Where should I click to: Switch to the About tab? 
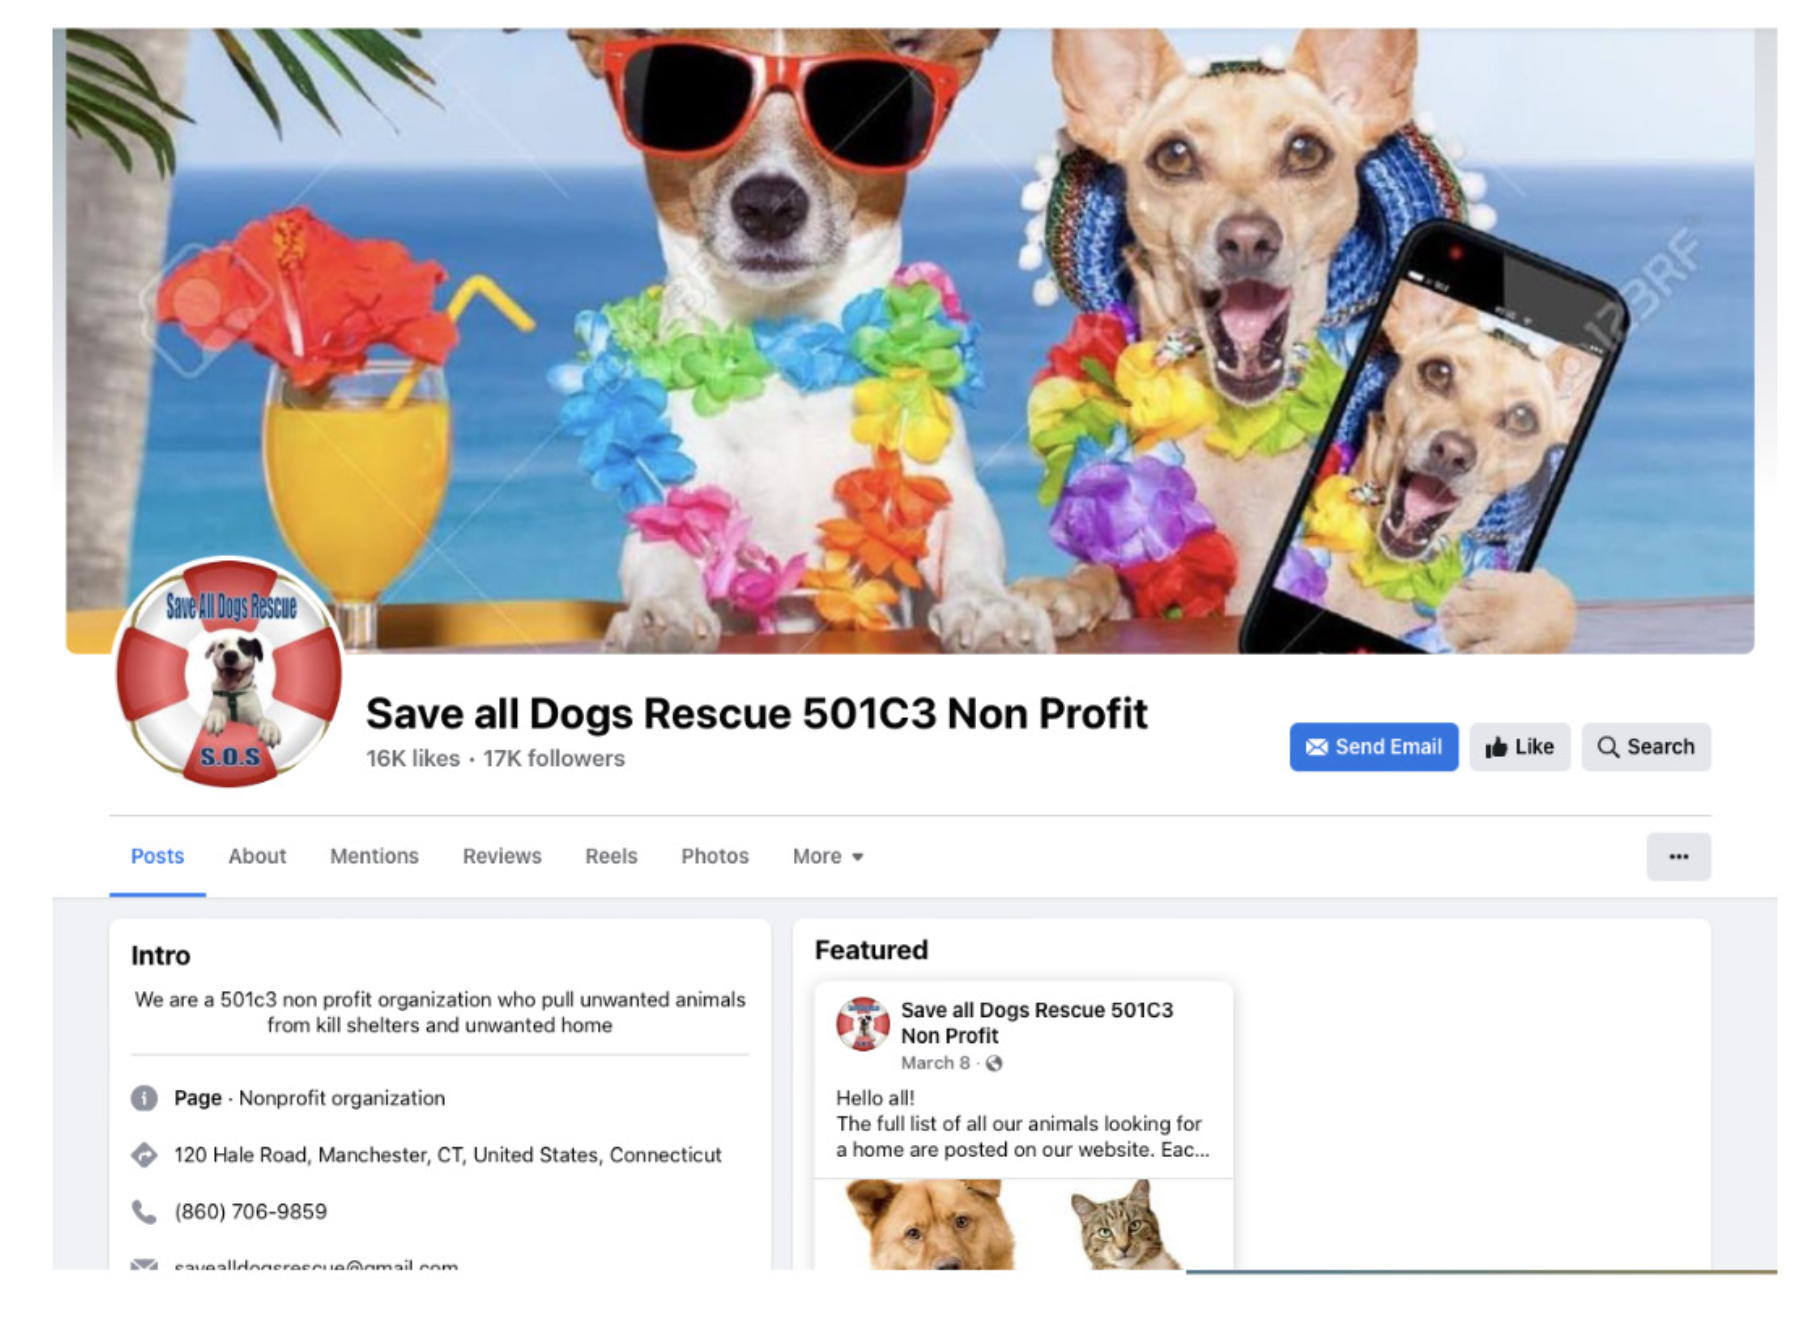tap(257, 857)
